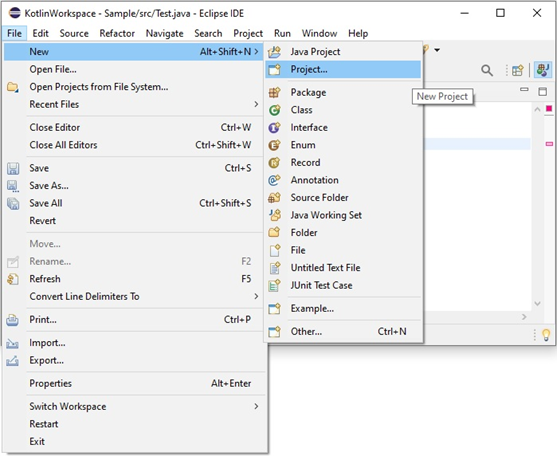Click the Save As icon
Viewport: 557px width, 456px height.
13,186
